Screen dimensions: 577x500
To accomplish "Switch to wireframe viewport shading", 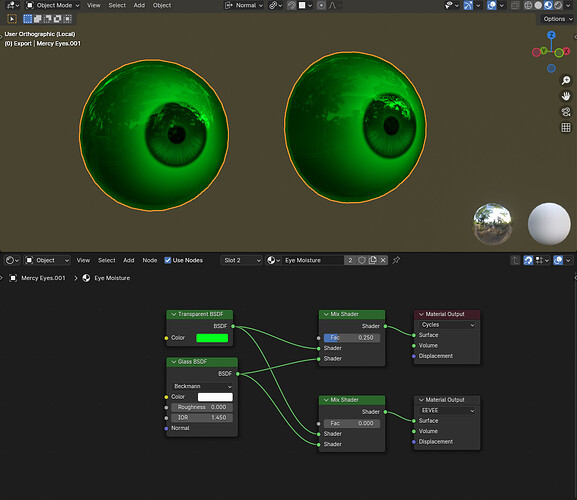I will pyautogui.click(x=528, y=5).
